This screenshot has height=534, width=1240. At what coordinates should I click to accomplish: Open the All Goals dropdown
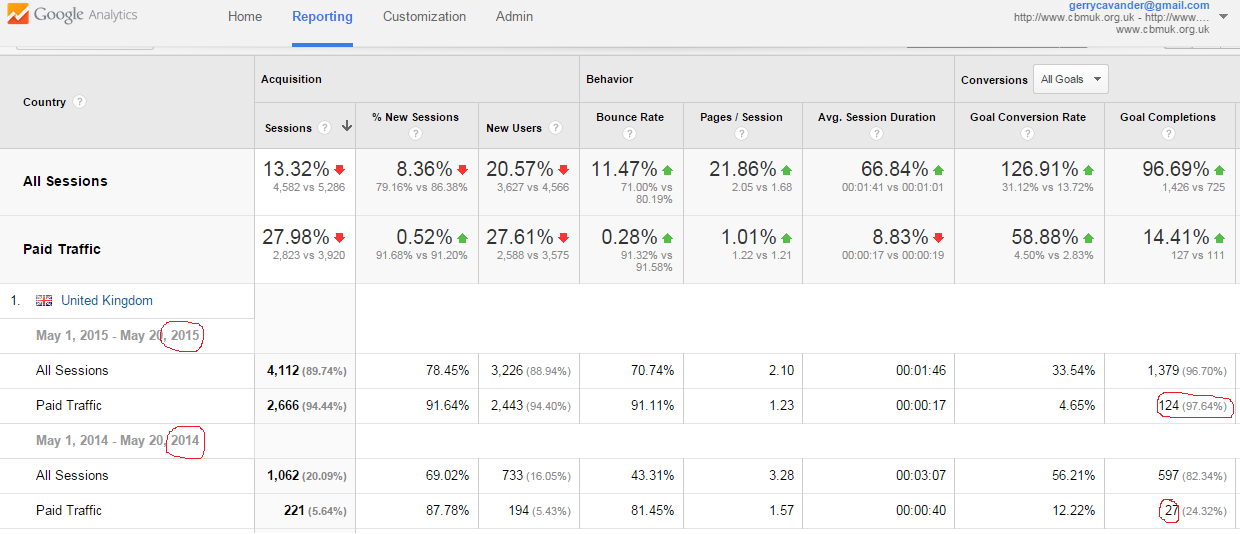click(x=1071, y=79)
